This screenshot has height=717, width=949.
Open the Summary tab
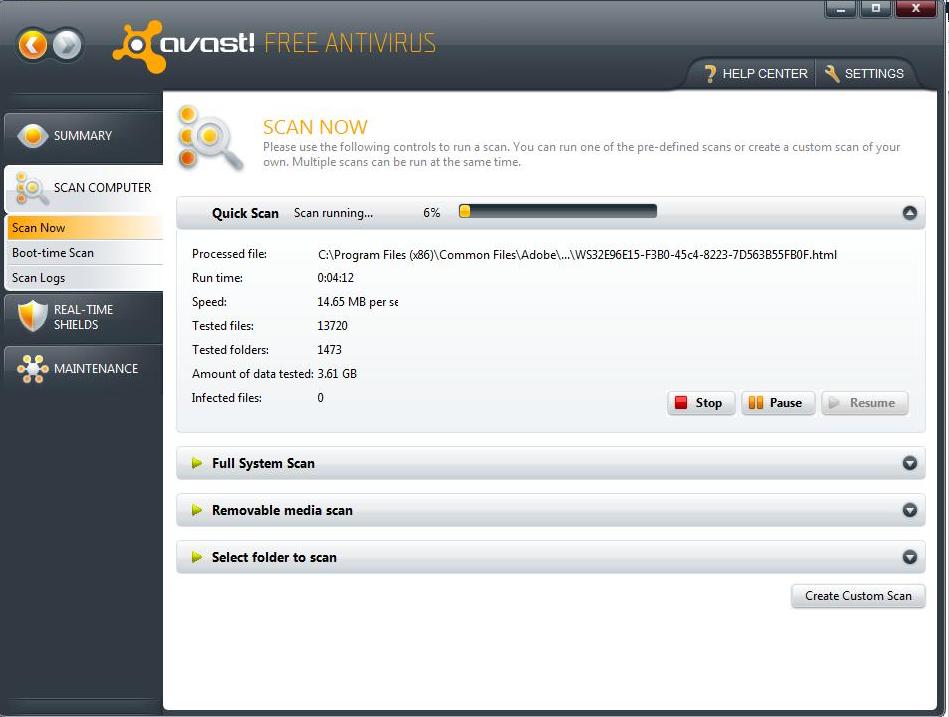(x=83, y=136)
